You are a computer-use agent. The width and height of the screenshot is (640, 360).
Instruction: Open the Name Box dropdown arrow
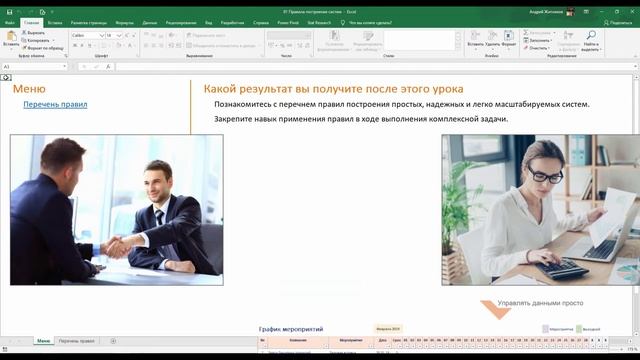[x=64, y=67]
